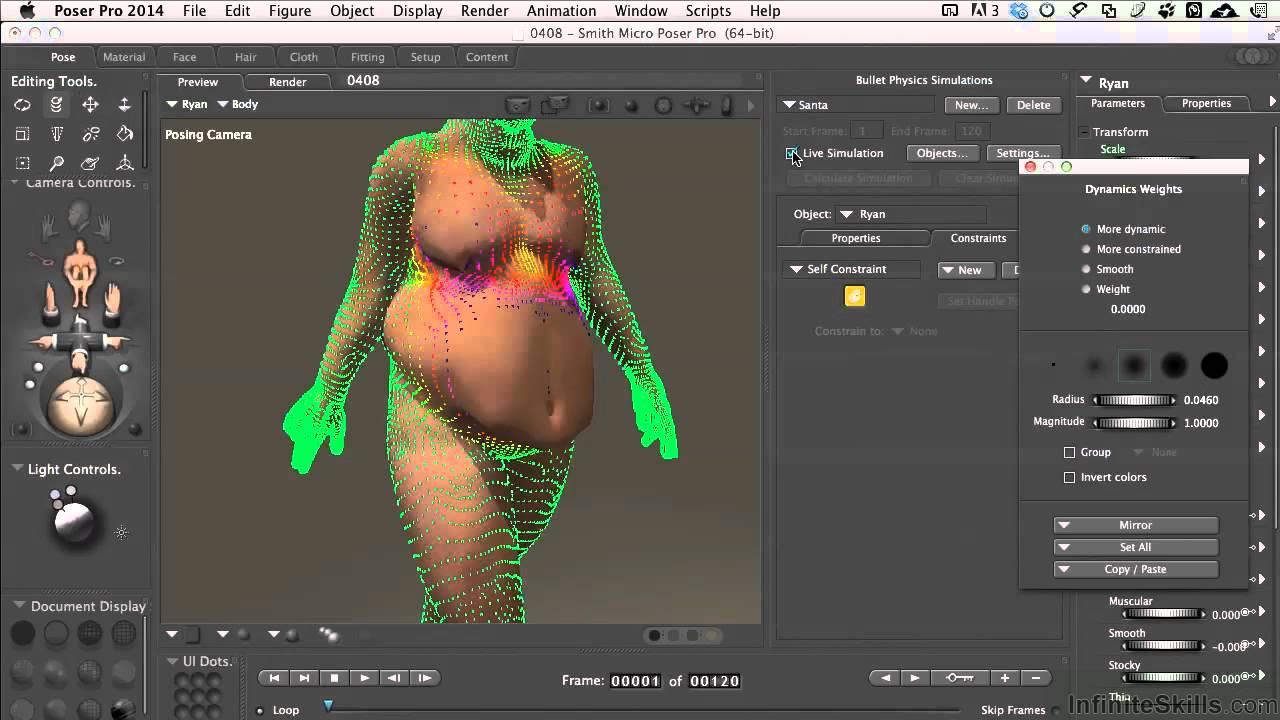Adjust the Radius slider
The height and width of the screenshot is (720, 1280).
(x=1134, y=400)
